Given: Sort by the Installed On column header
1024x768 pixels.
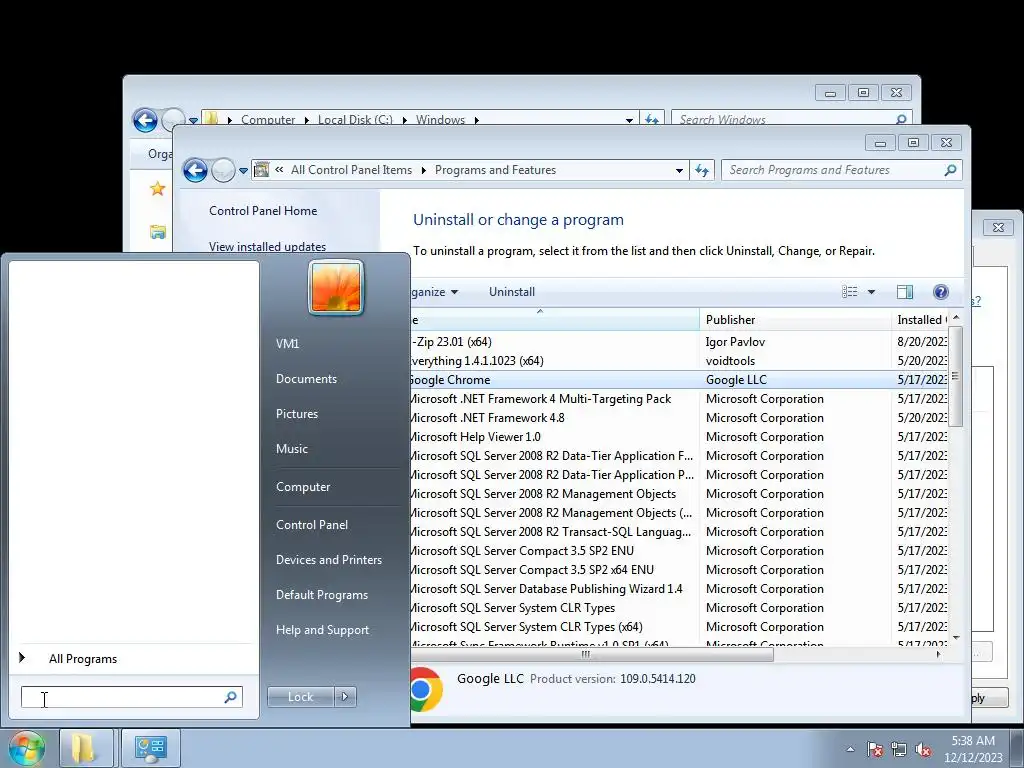Looking at the screenshot, I should pyautogui.click(x=920, y=319).
